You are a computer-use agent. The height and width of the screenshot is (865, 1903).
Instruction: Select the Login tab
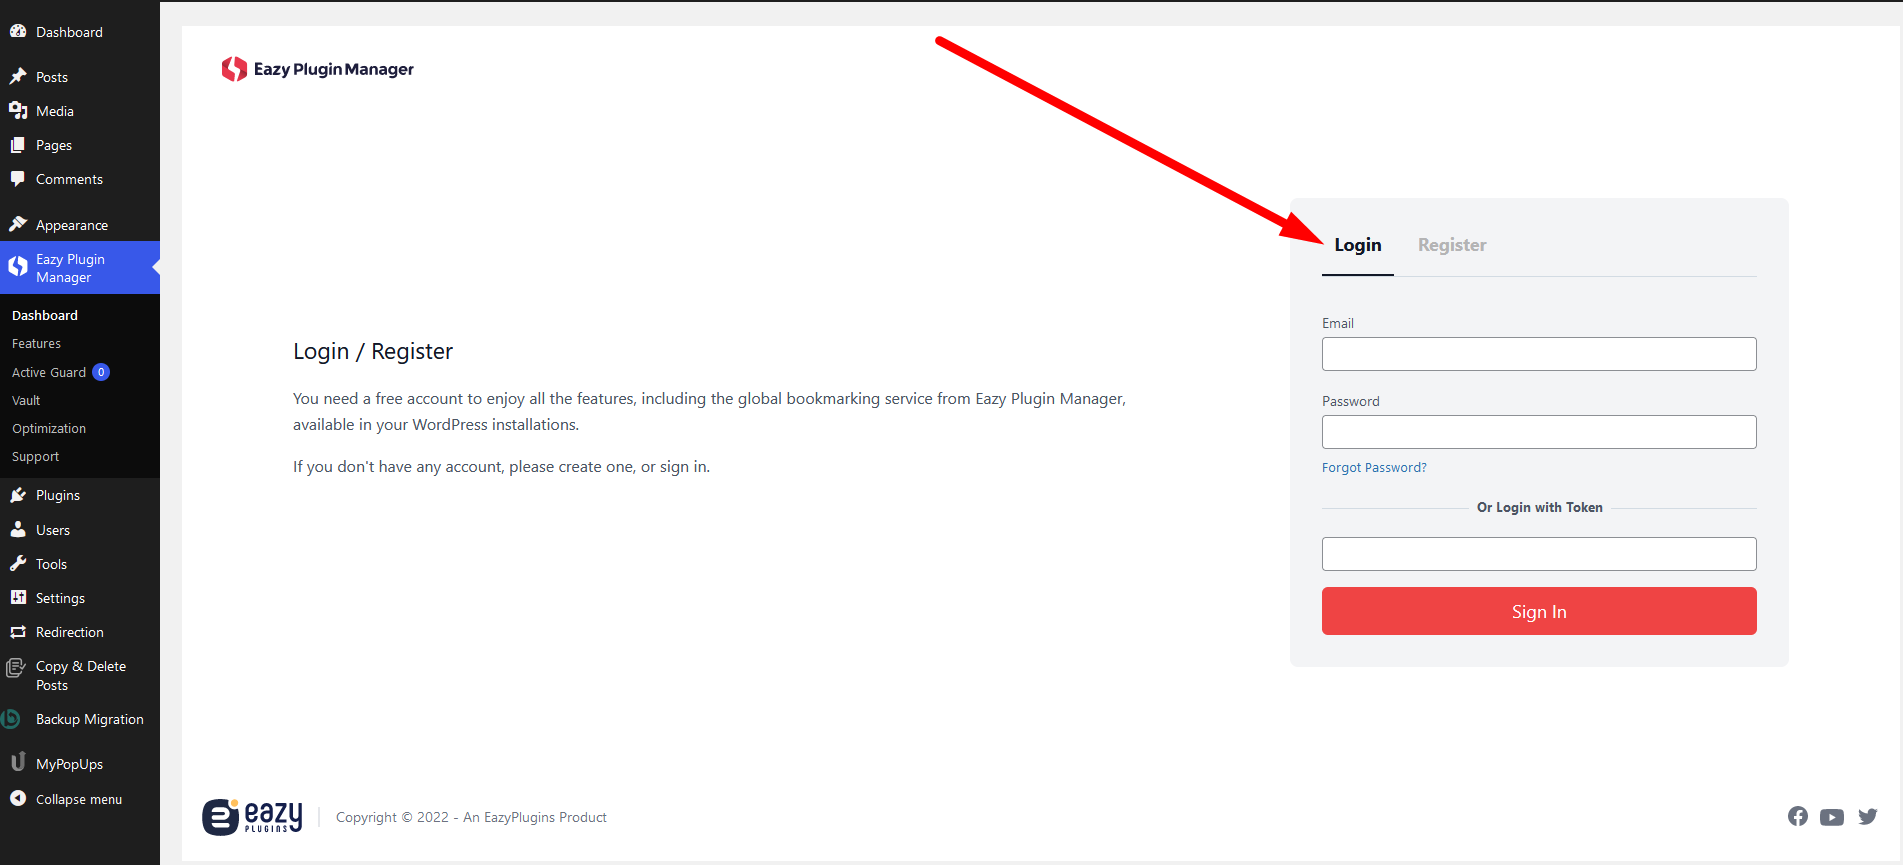(1357, 245)
